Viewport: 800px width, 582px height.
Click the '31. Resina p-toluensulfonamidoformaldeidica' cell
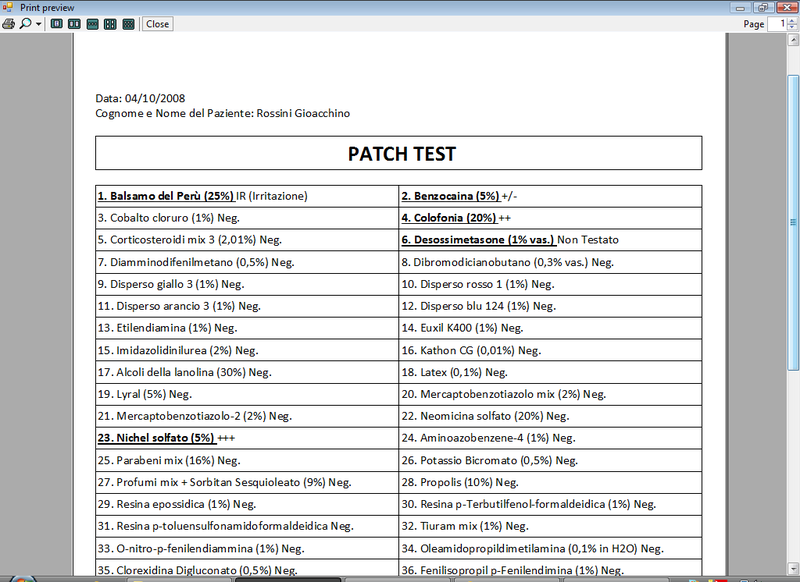coord(247,526)
